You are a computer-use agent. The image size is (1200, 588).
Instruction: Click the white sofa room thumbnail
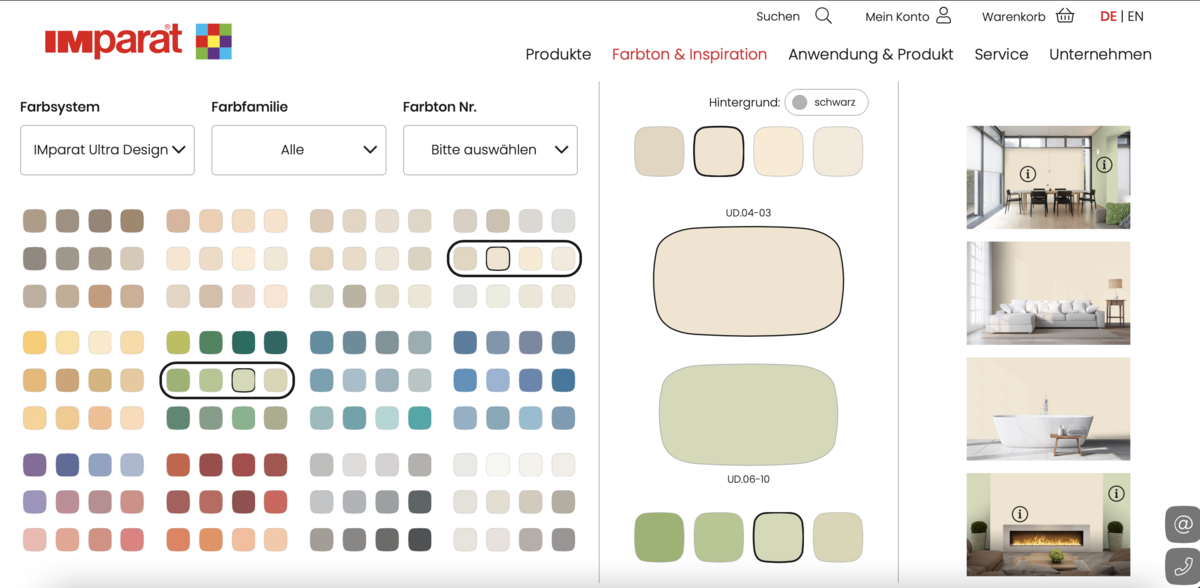point(1048,293)
